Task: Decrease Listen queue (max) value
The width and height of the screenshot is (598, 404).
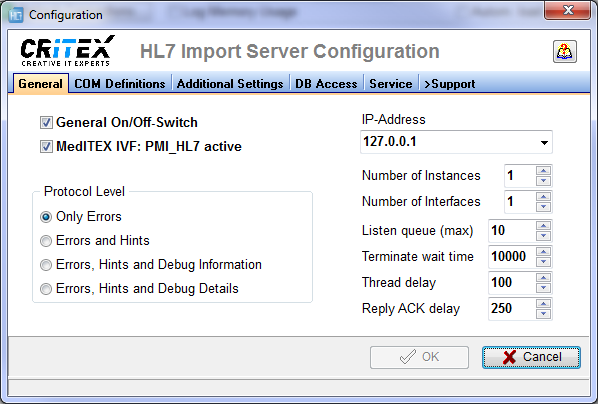Action: pos(543,236)
